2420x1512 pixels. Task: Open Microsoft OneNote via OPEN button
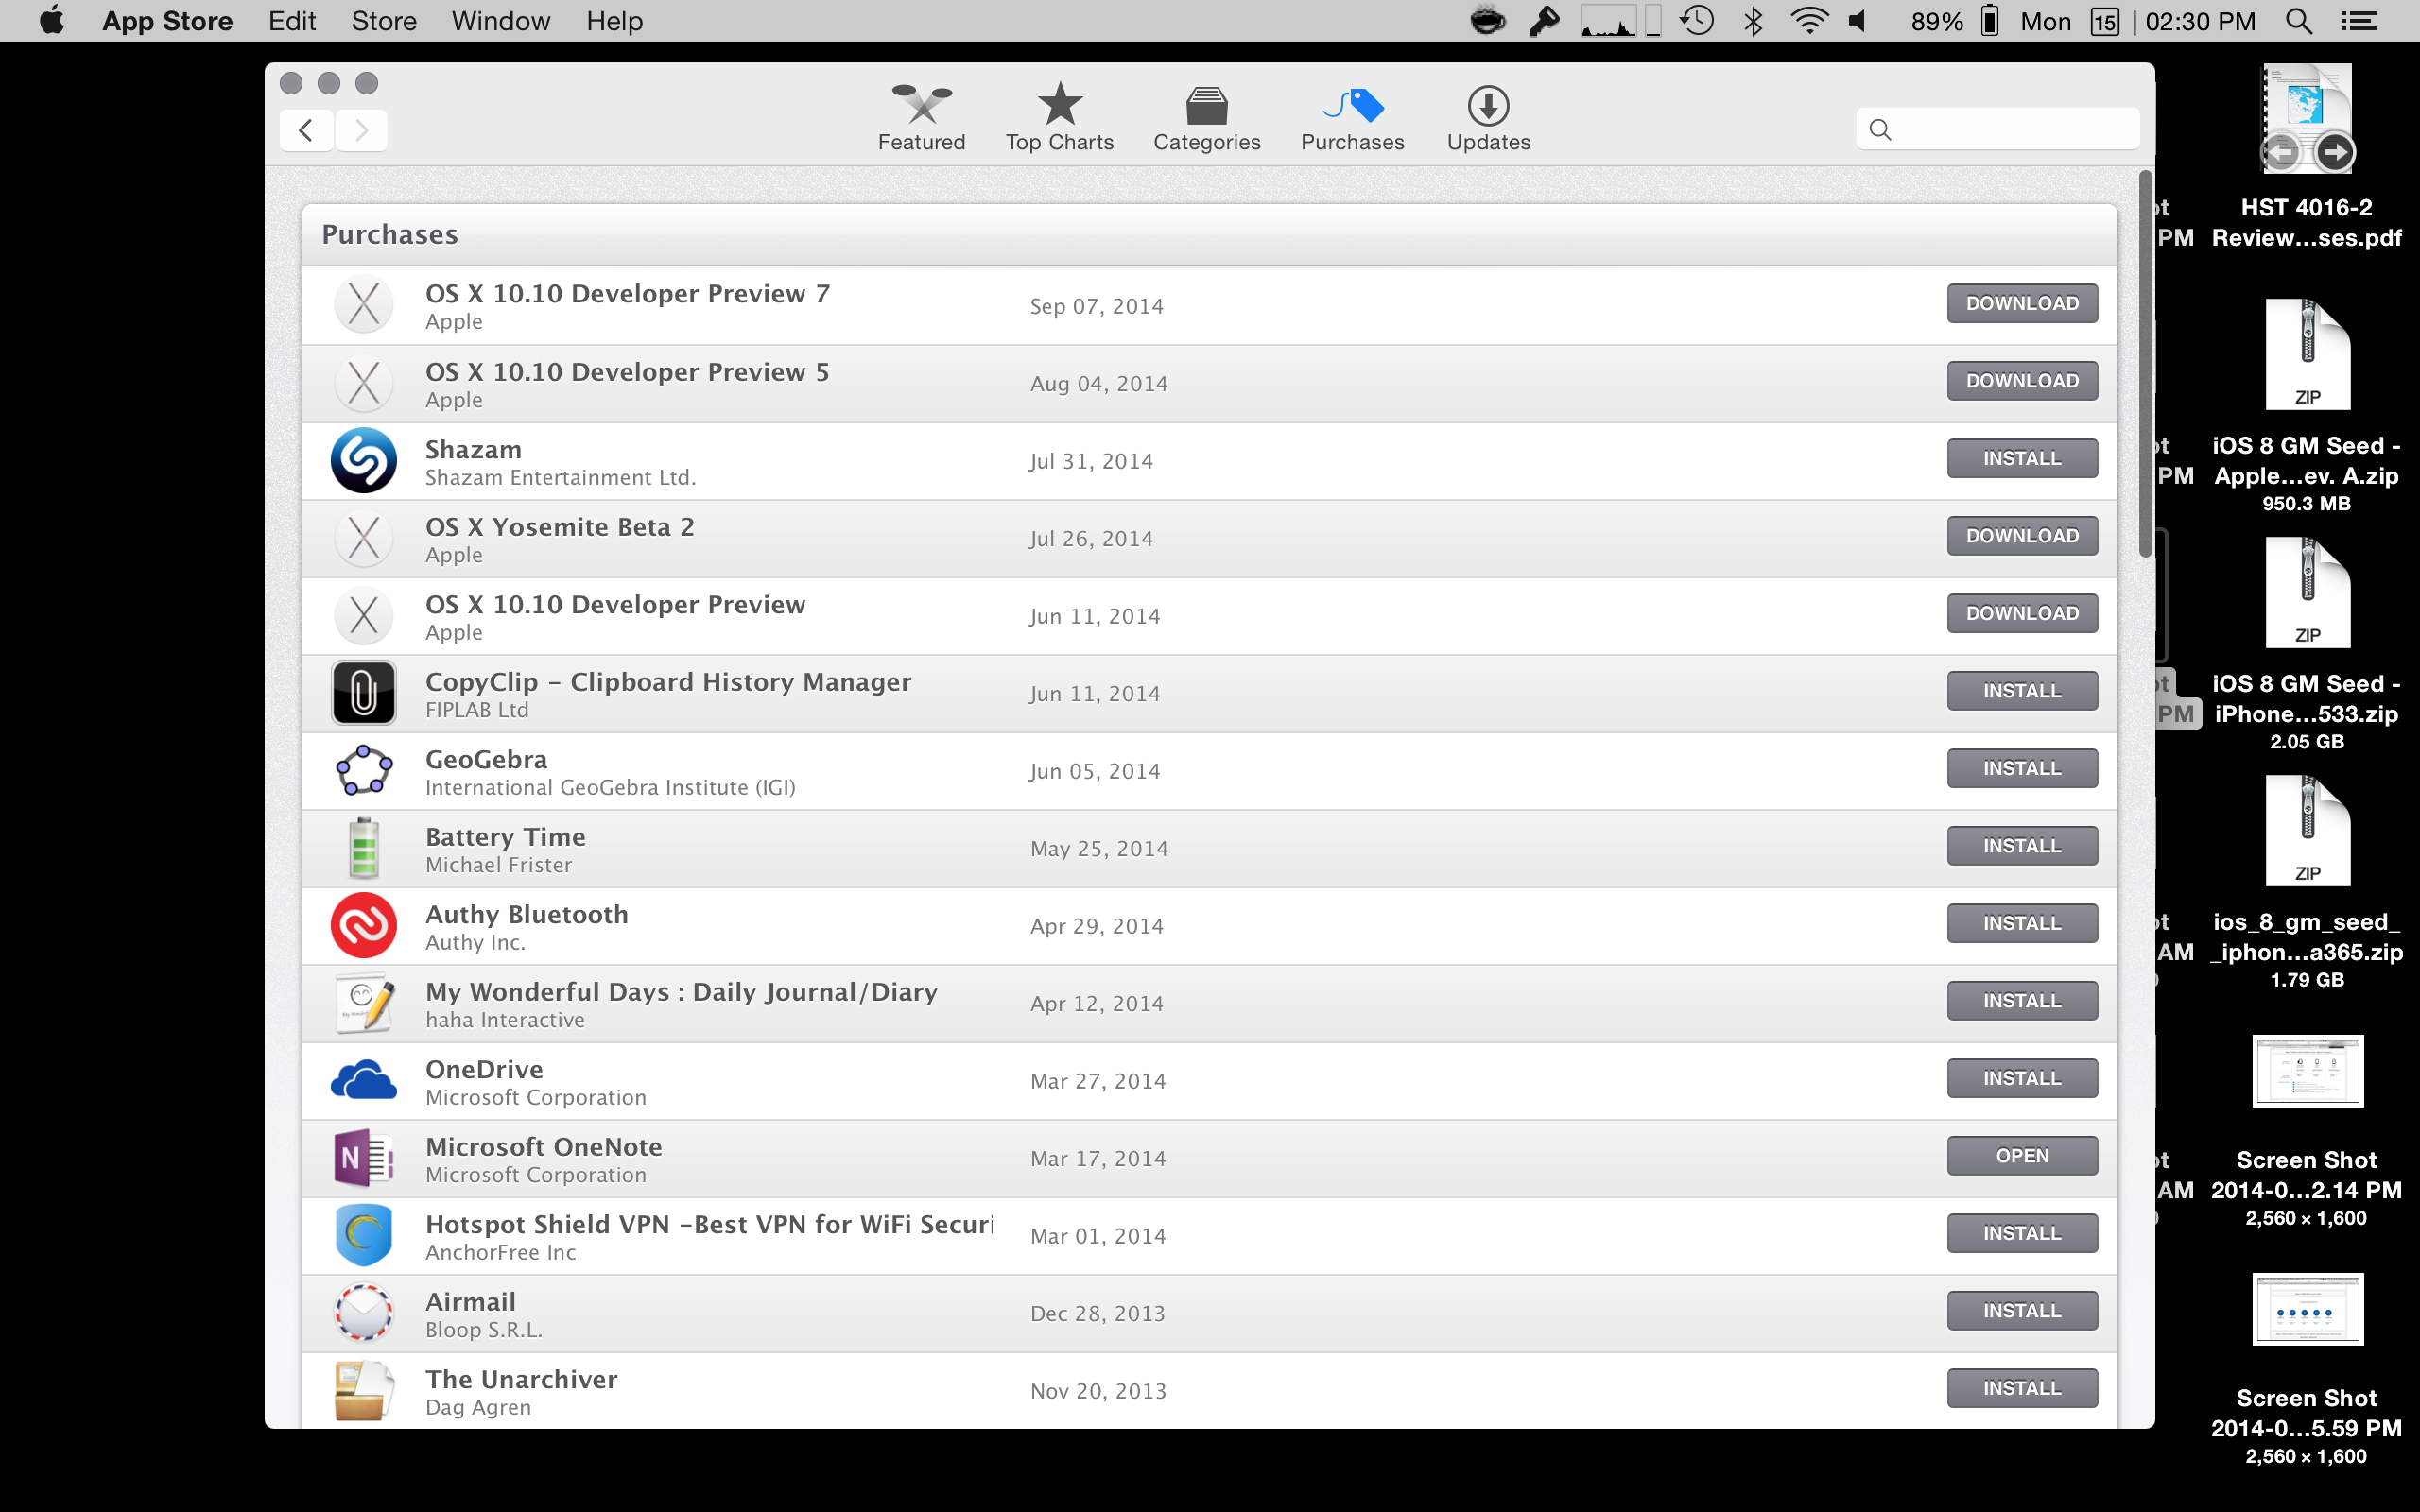coord(2021,1156)
